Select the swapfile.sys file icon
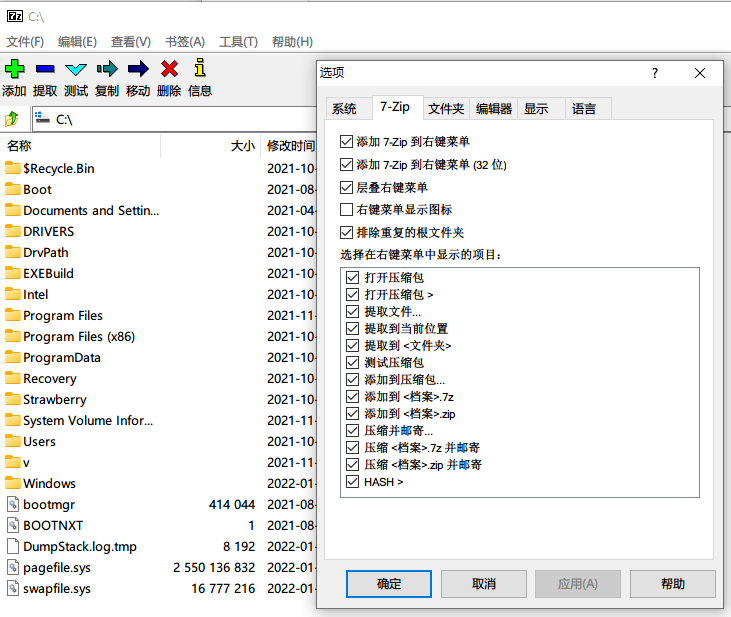This screenshot has height=617, width=731. click(13, 588)
